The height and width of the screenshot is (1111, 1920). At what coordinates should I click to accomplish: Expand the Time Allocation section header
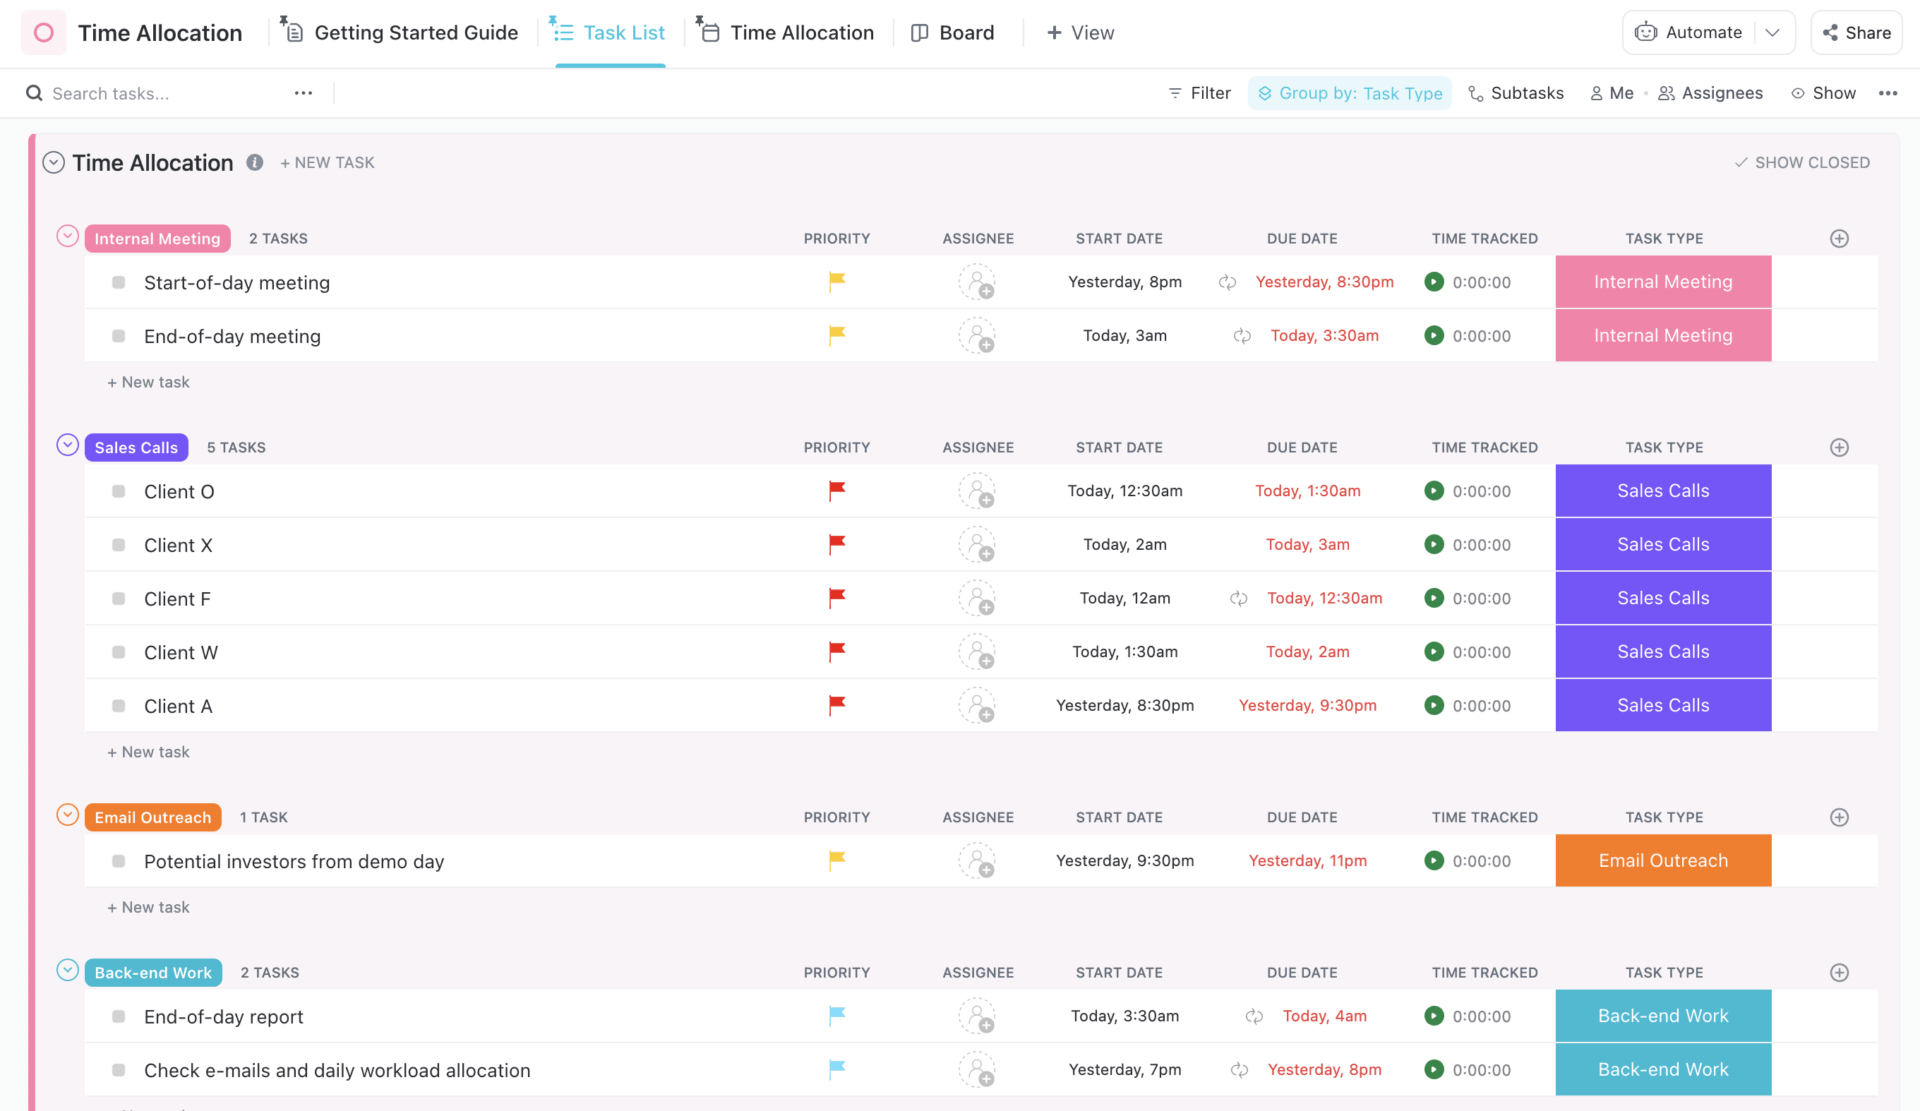52,161
